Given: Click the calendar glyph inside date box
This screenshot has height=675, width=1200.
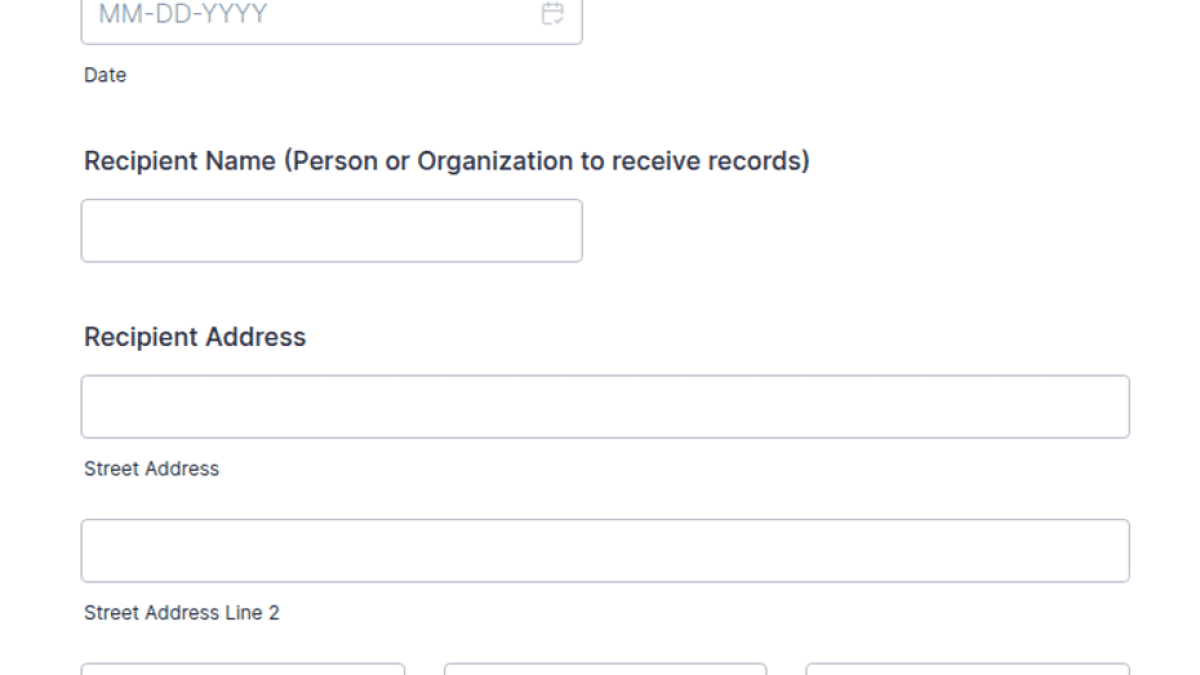Looking at the screenshot, I should click(x=552, y=13).
